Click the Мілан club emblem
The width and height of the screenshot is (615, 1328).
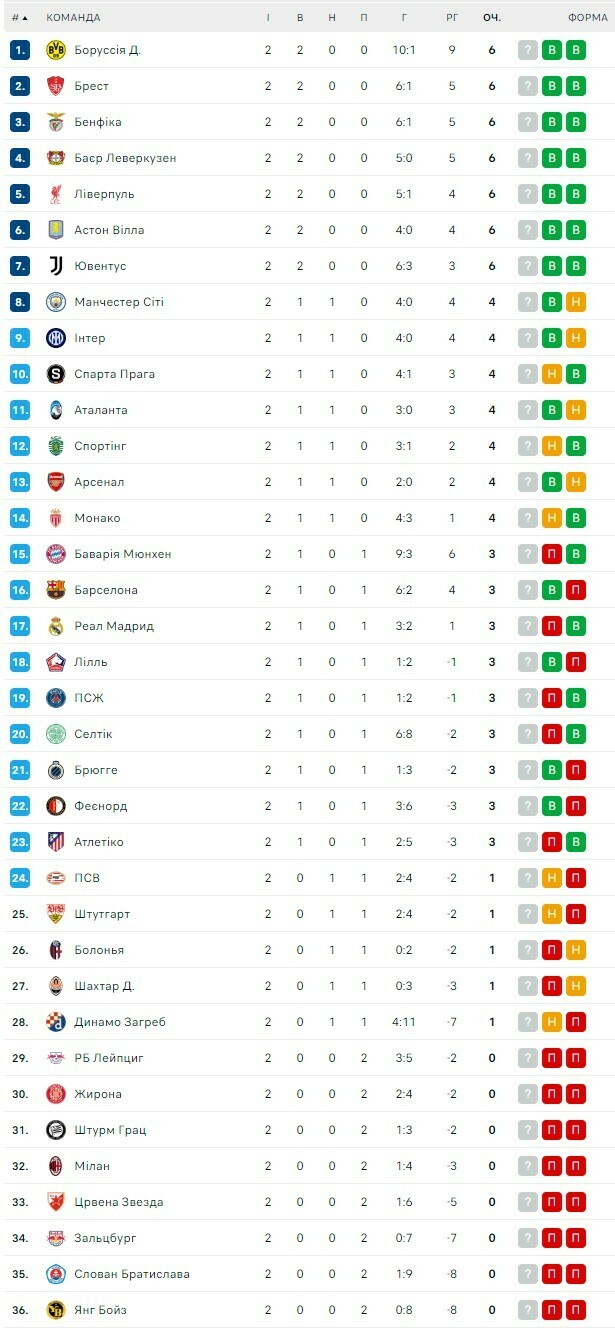click(55, 1166)
